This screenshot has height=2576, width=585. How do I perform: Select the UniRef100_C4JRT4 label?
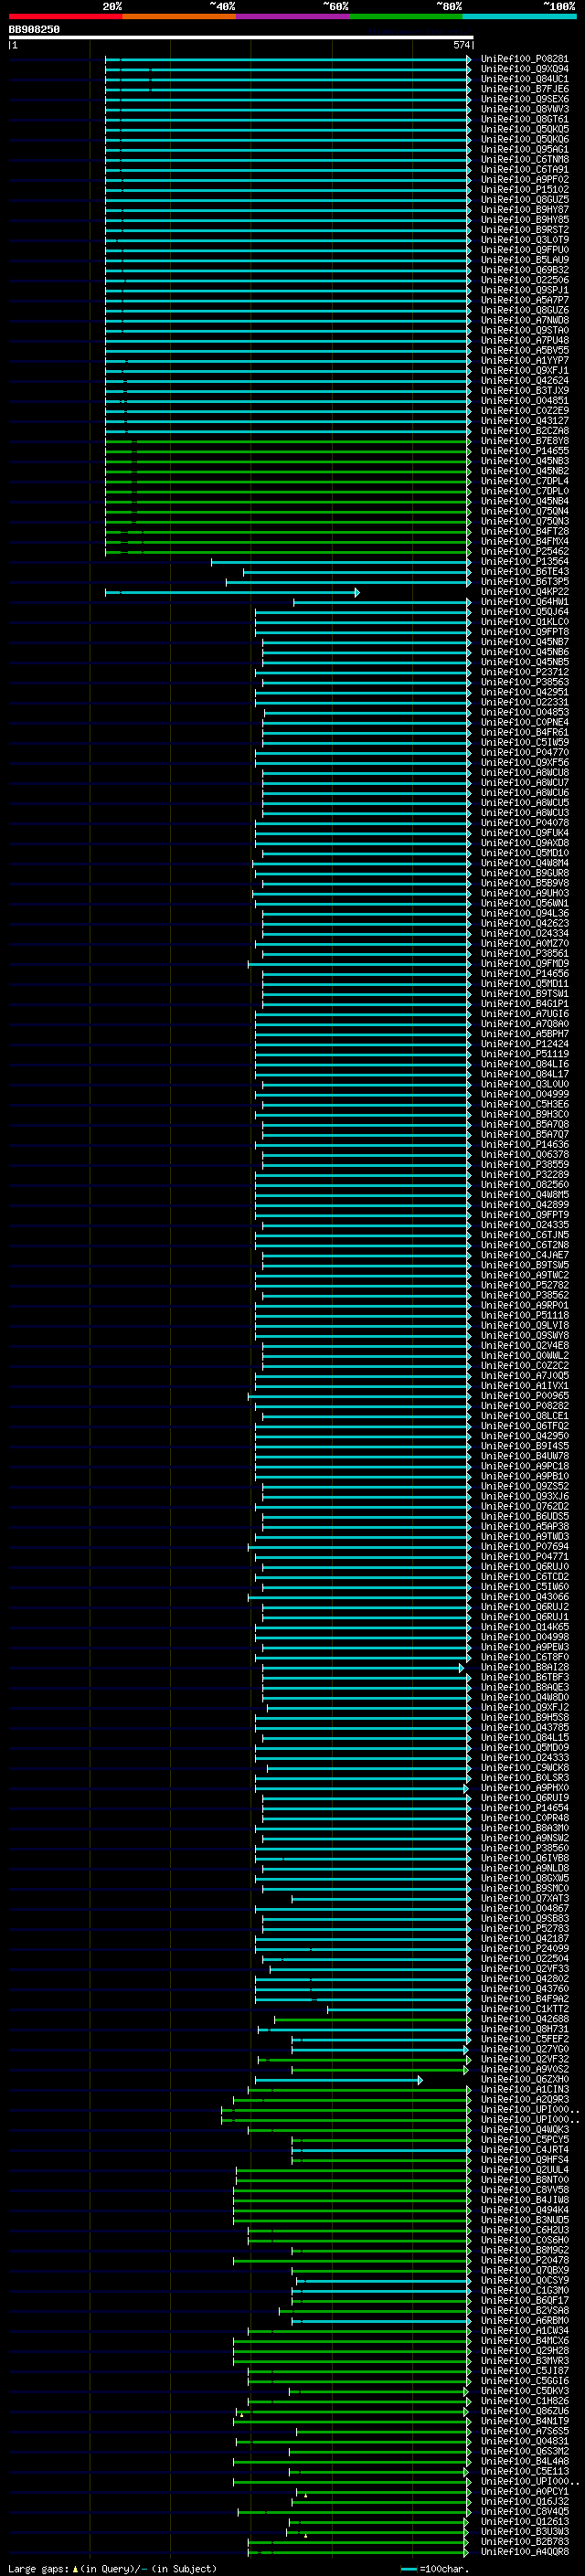tap(525, 2150)
